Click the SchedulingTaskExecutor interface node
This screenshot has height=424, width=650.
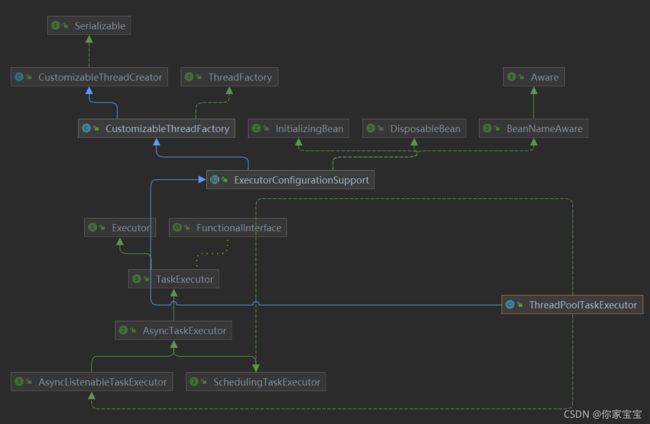coord(256,382)
